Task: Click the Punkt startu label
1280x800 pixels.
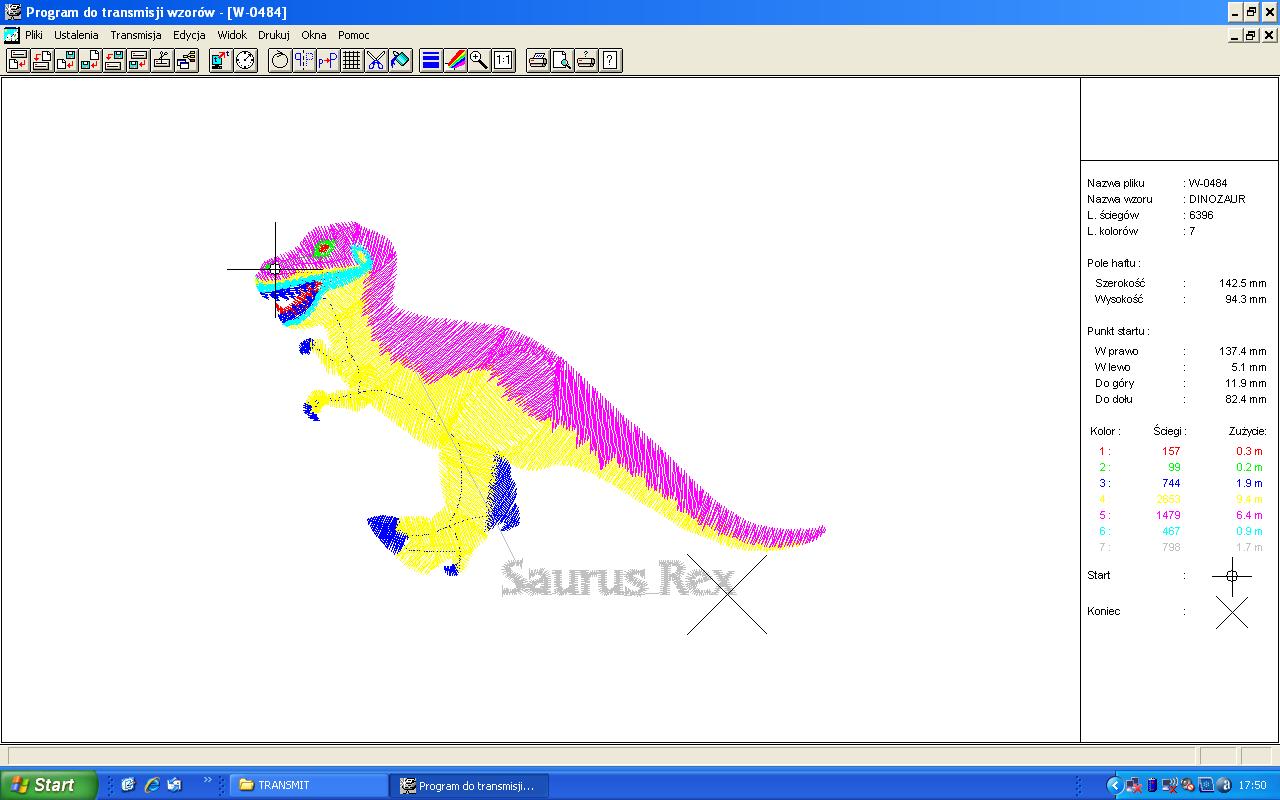Action: [x=1118, y=331]
